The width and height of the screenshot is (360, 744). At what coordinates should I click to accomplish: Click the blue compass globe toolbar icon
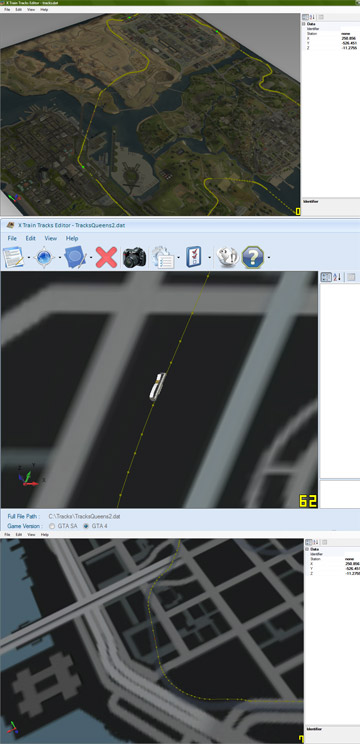click(x=43, y=258)
